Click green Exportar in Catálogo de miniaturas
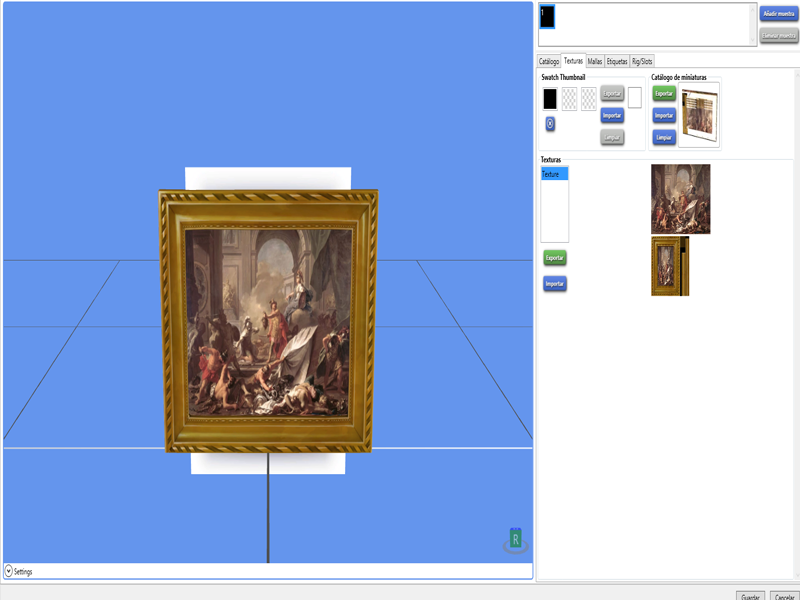Image resolution: width=800 pixels, height=600 pixels. [664, 93]
